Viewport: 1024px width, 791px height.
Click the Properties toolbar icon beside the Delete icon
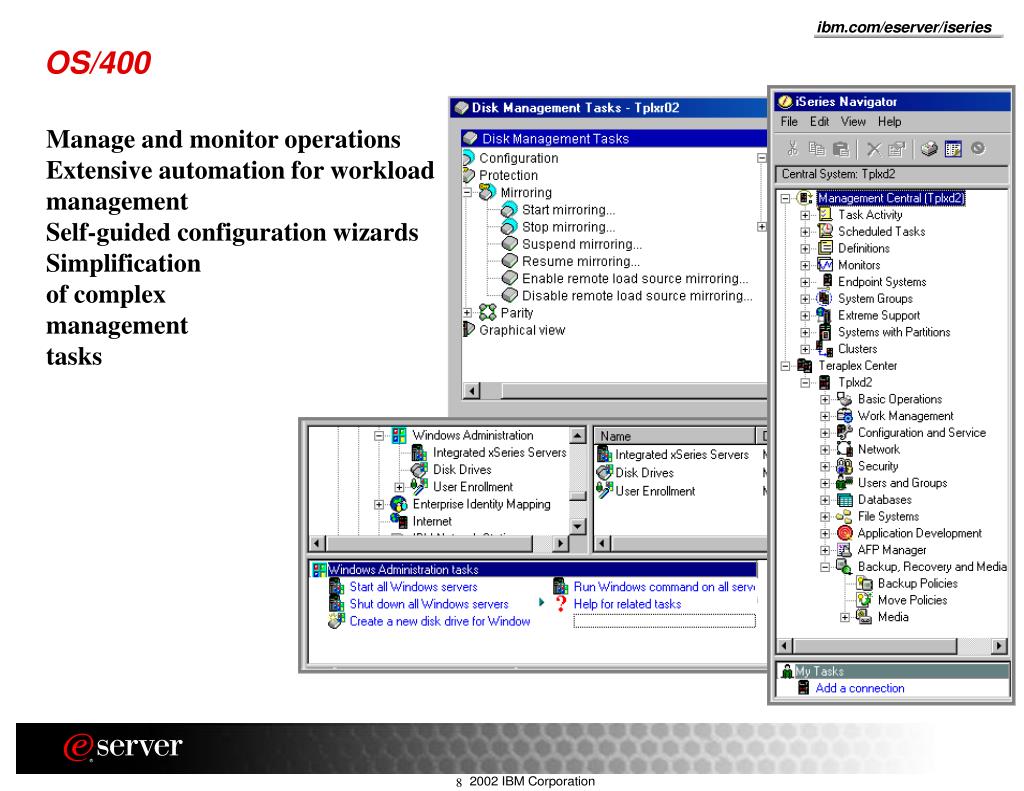pos(897,150)
